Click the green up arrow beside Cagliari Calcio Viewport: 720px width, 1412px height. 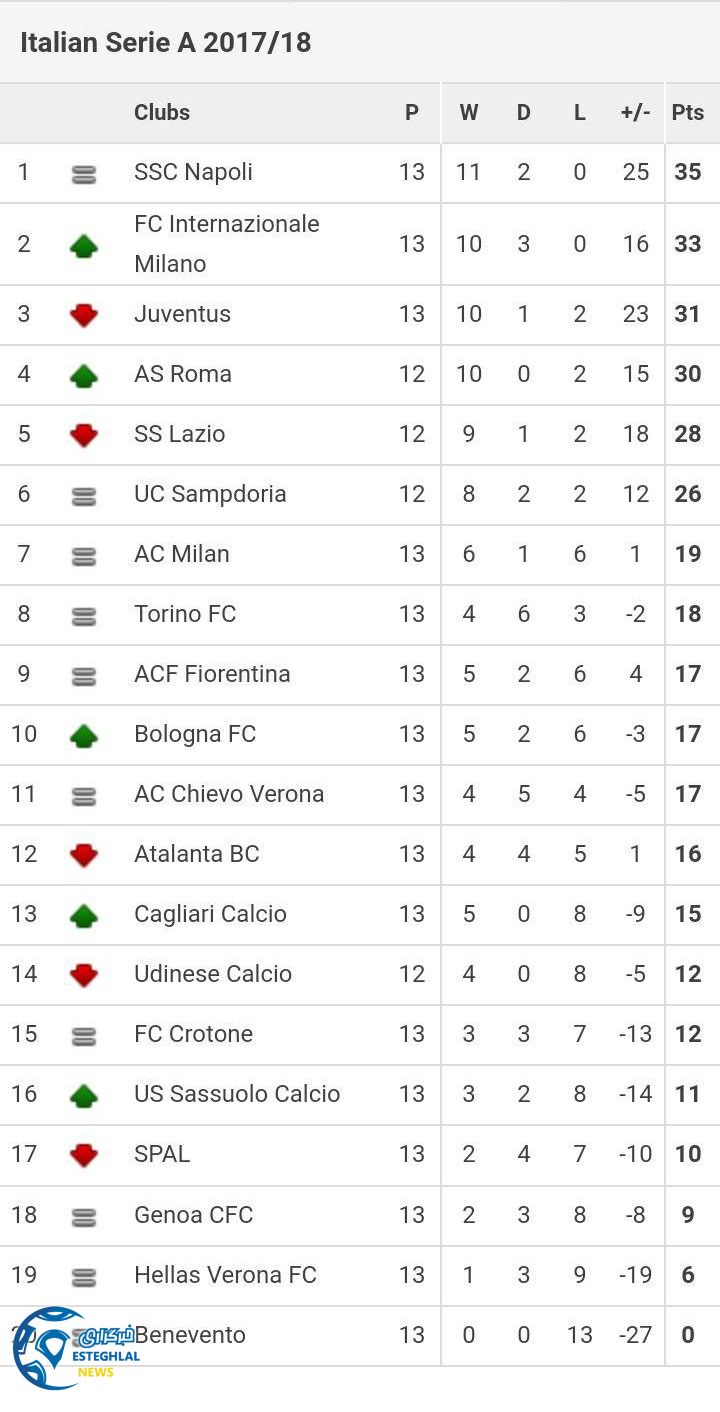84,915
